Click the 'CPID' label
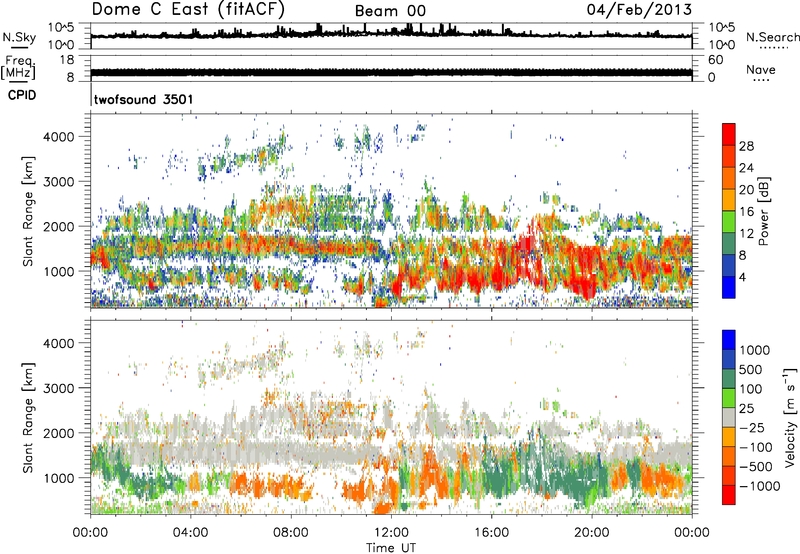Screen dimensions: 800x554 (x=22, y=95)
